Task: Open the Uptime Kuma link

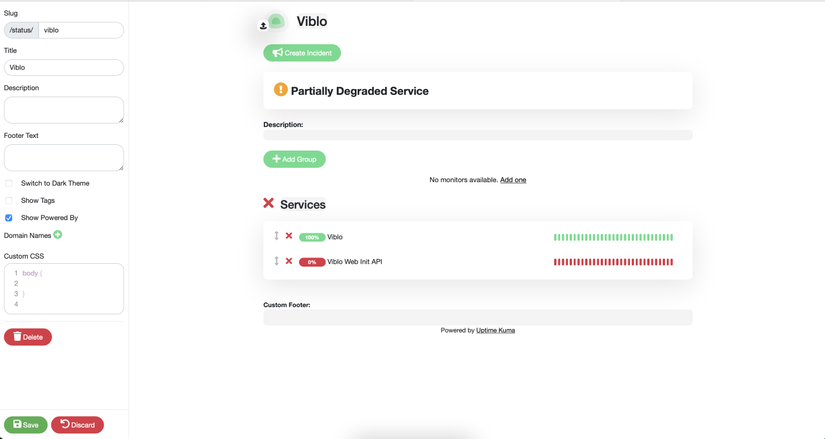Action: point(496,331)
